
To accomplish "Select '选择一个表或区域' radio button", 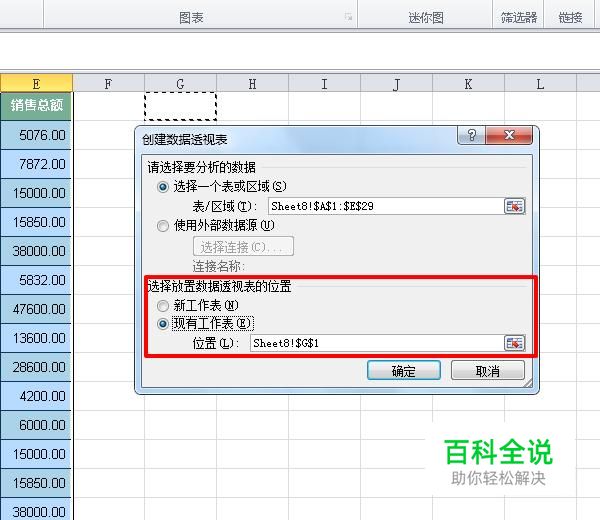I will [x=163, y=187].
